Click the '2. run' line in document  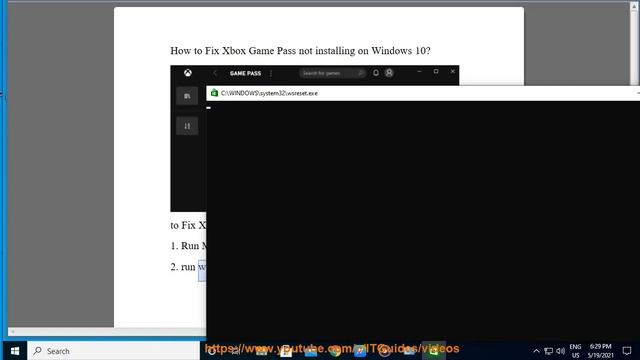[188, 267]
